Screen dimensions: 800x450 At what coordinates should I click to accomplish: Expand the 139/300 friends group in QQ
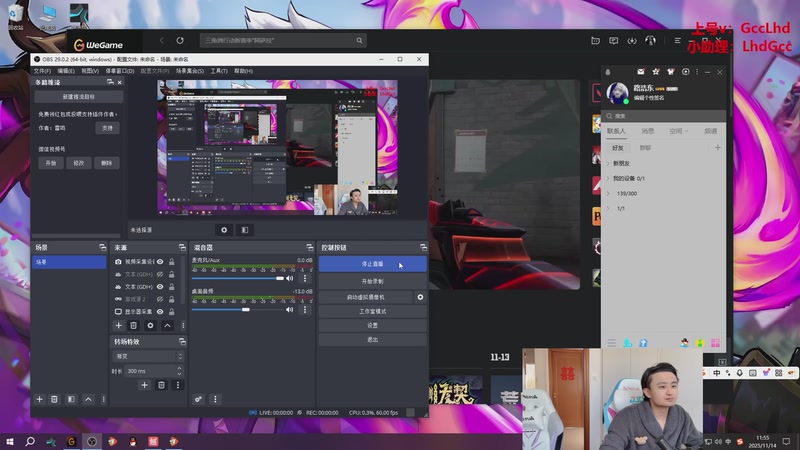click(608, 193)
